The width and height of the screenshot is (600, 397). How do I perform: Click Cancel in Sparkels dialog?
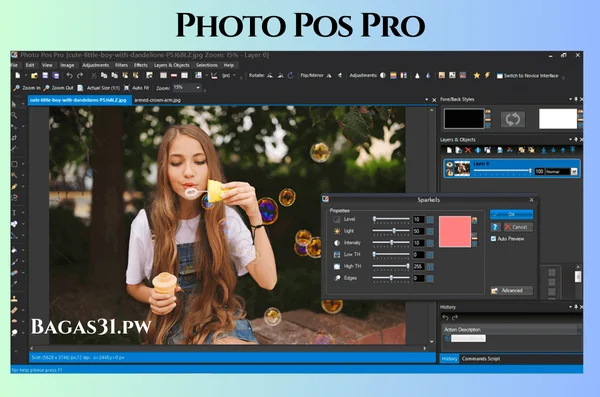tap(518, 227)
